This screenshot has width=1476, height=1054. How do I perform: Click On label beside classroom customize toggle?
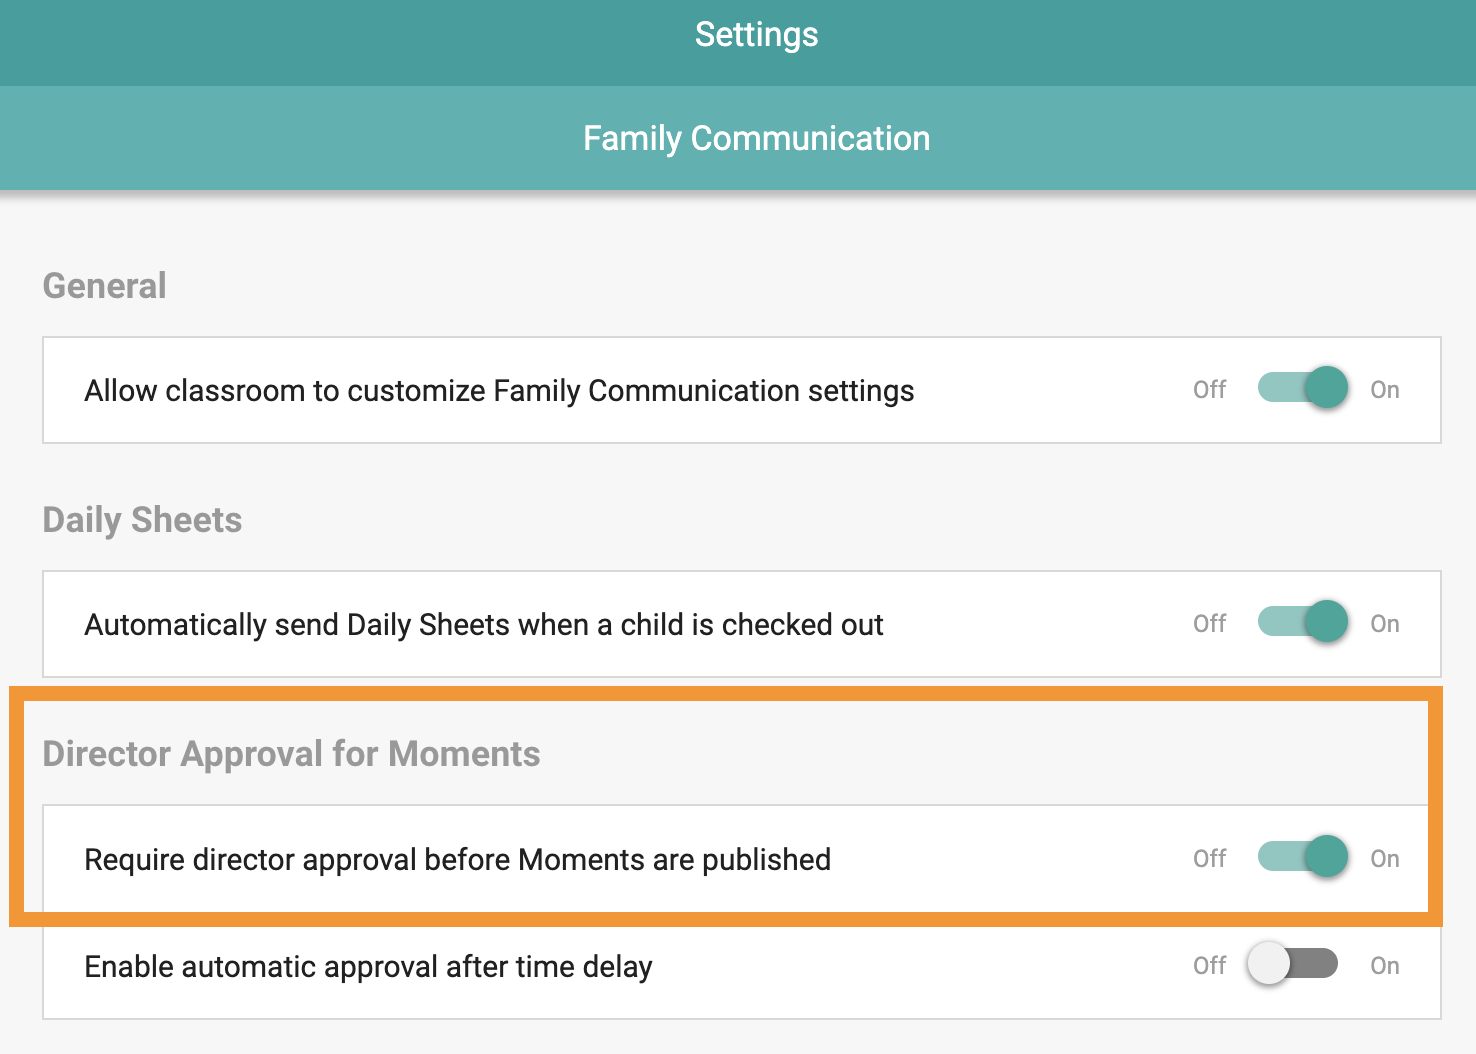click(1385, 389)
